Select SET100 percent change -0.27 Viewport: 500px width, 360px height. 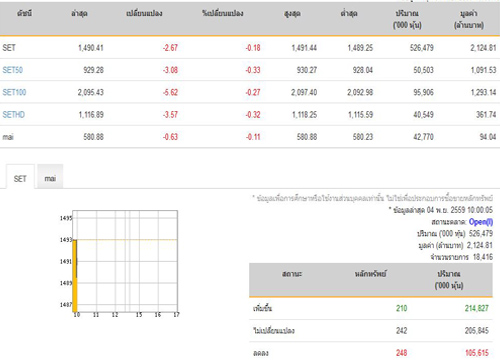[x=253, y=92]
